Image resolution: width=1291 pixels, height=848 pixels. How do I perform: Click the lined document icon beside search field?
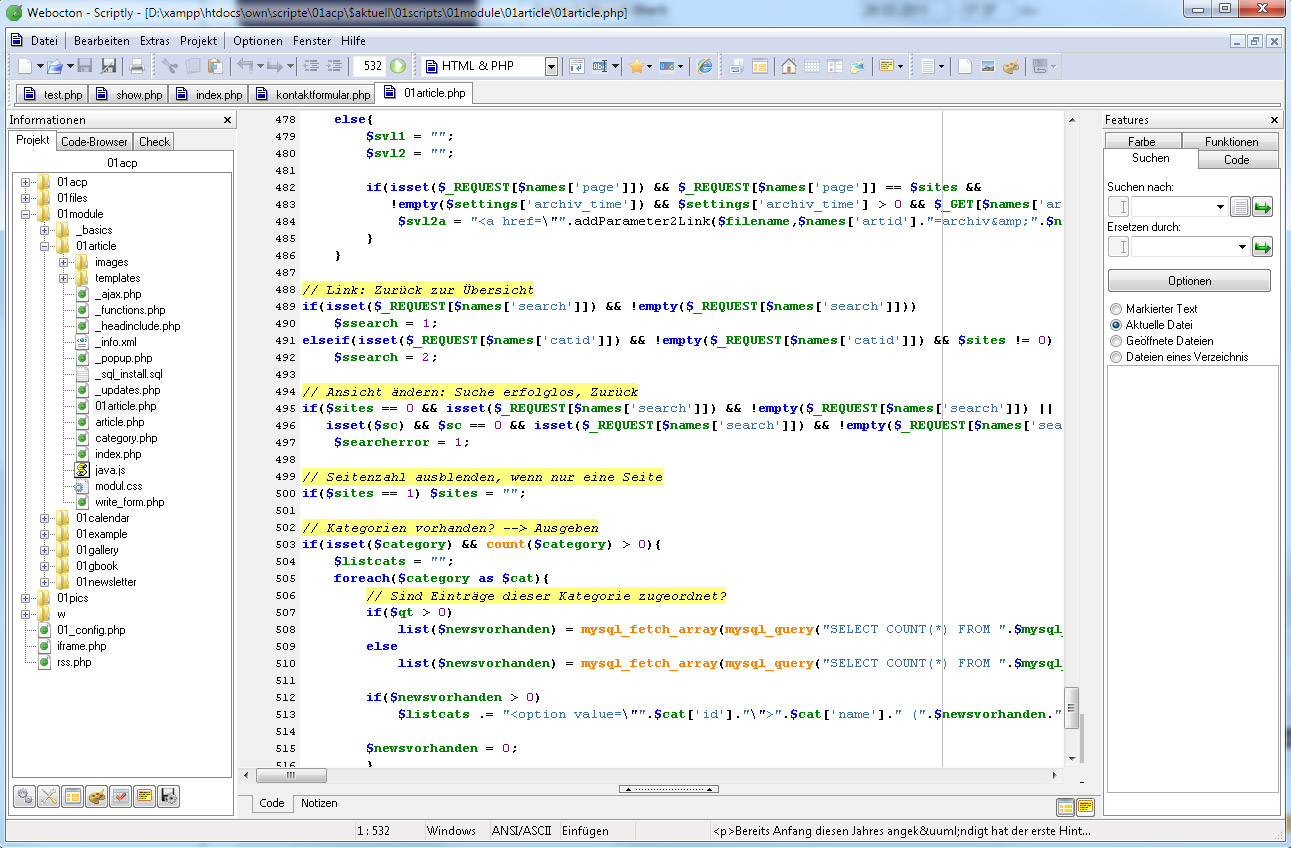coord(1240,207)
